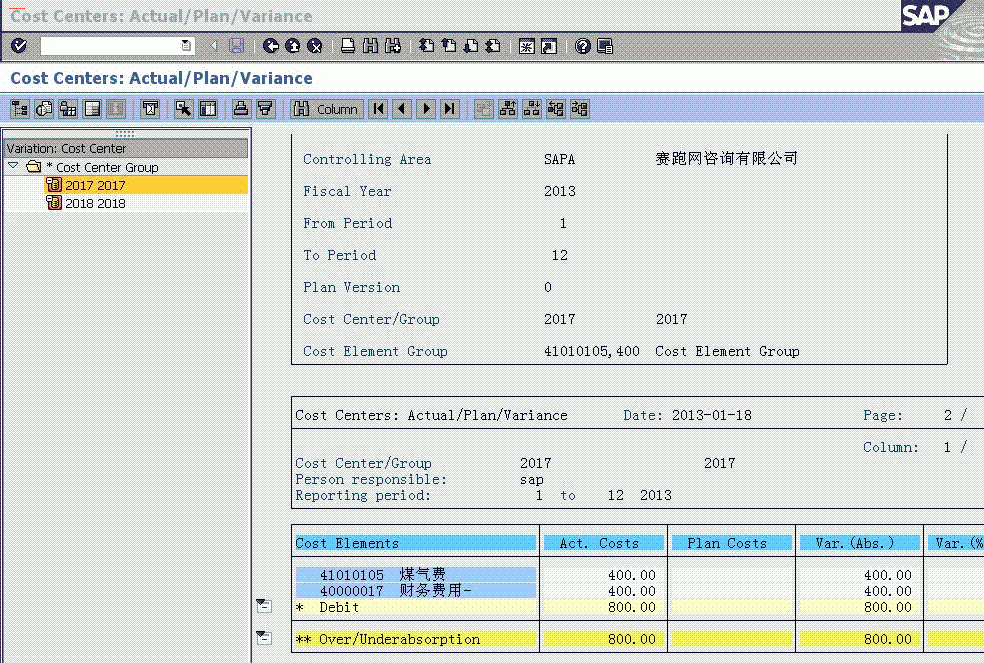Go to Last Page icon

493,46
